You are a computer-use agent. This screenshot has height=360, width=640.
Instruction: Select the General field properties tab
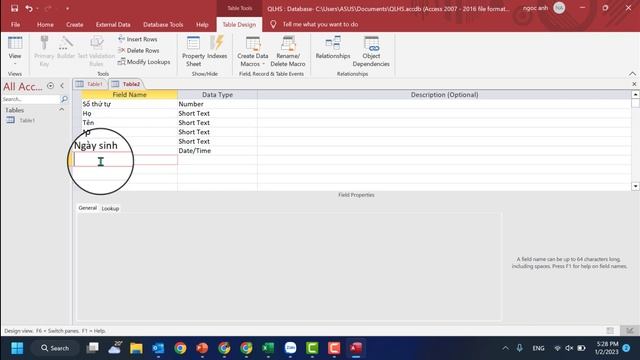(x=87, y=208)
